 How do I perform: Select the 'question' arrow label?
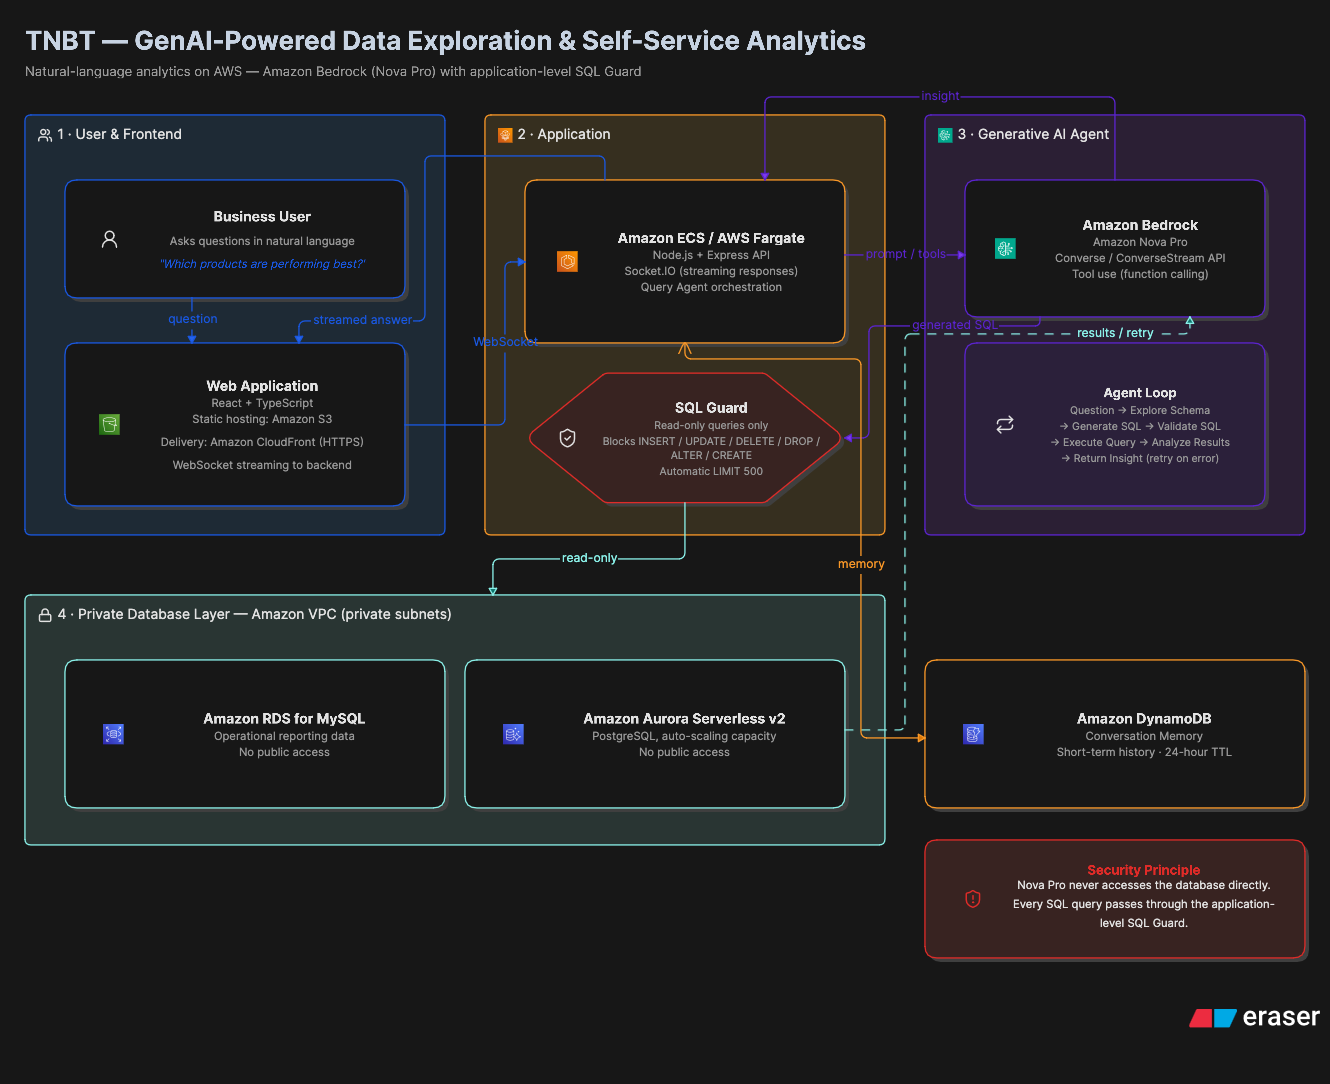tap(193, 319)
